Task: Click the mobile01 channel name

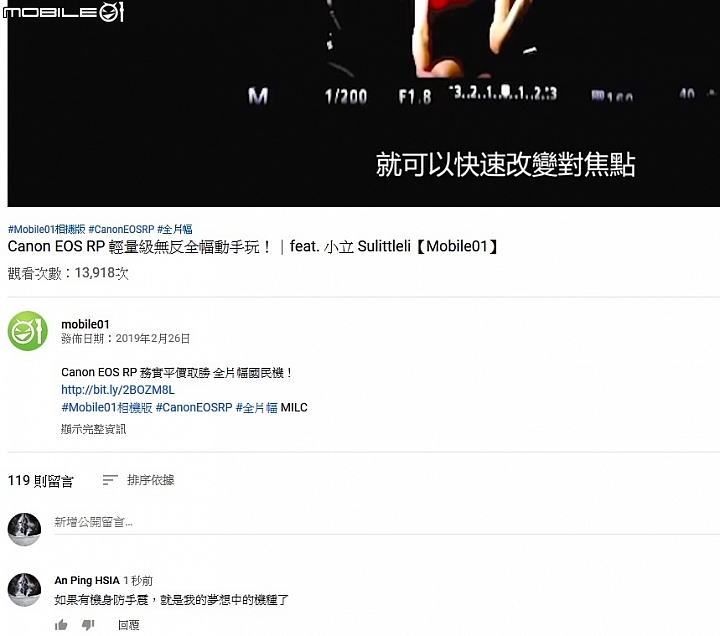Action: [85, 324]
